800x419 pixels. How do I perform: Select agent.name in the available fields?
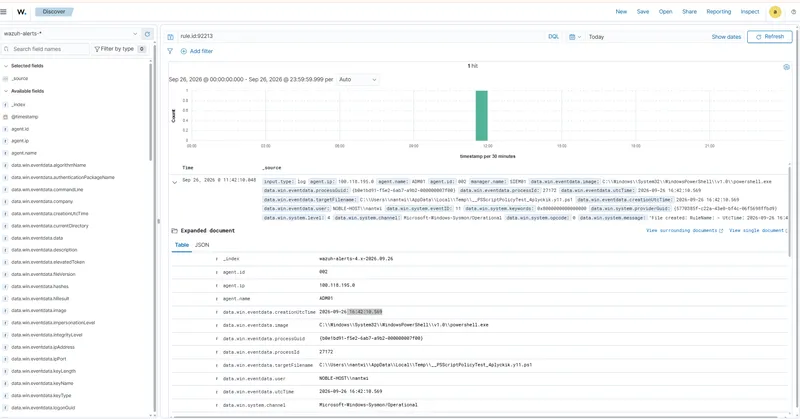pos(24,153)
